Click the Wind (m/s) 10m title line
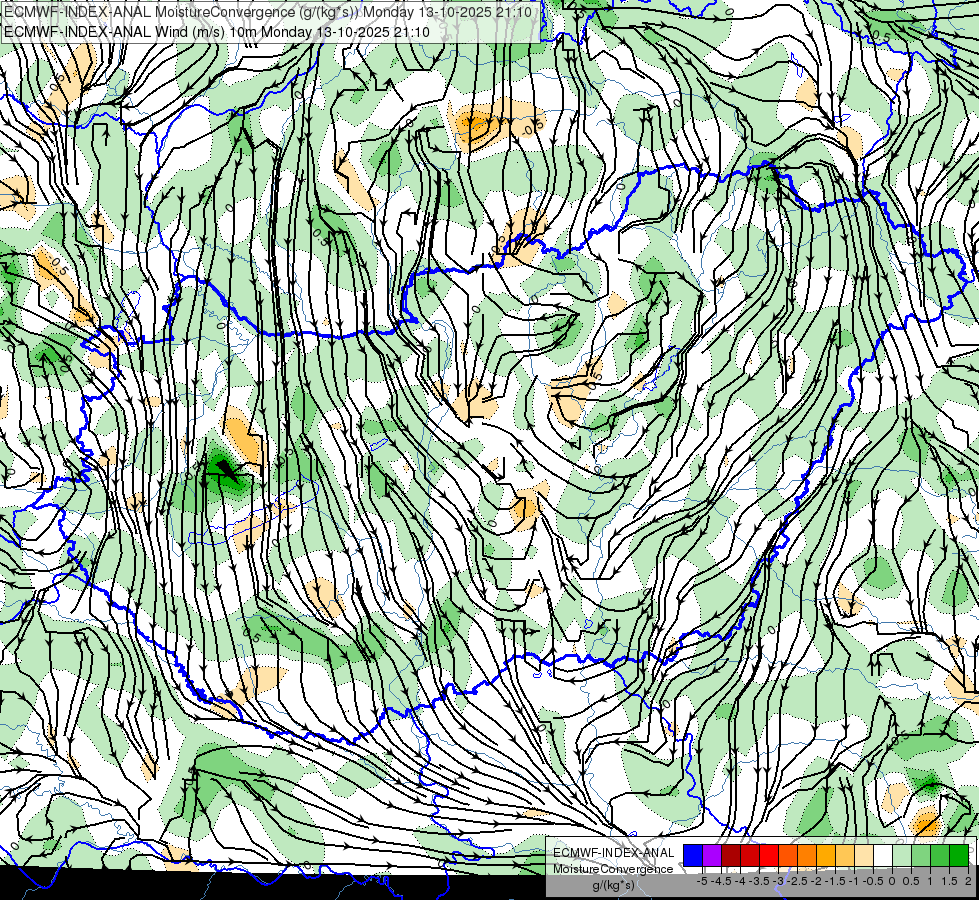Image resolution: width=979 pixels, height=900 pixels. 217,32
